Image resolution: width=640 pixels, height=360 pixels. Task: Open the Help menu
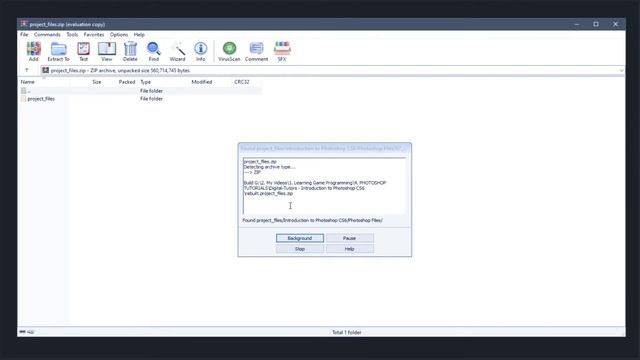point(139,35)
